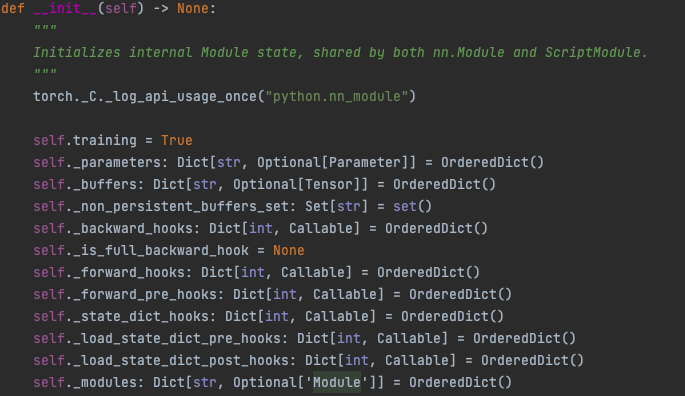The width and height of the screenshot is (685, 396).
Task: Click the None return type annotation
Action: pyautogui.click(x=193, y=8)
